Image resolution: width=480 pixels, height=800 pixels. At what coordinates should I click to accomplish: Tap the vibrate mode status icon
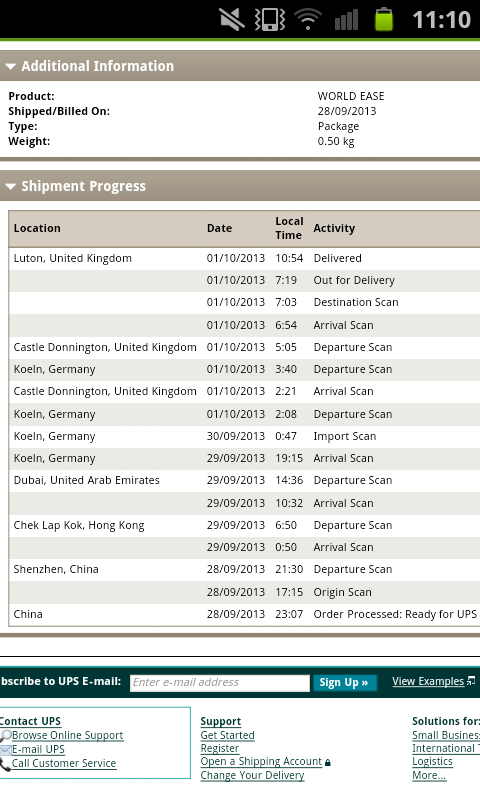coord(270,20)
